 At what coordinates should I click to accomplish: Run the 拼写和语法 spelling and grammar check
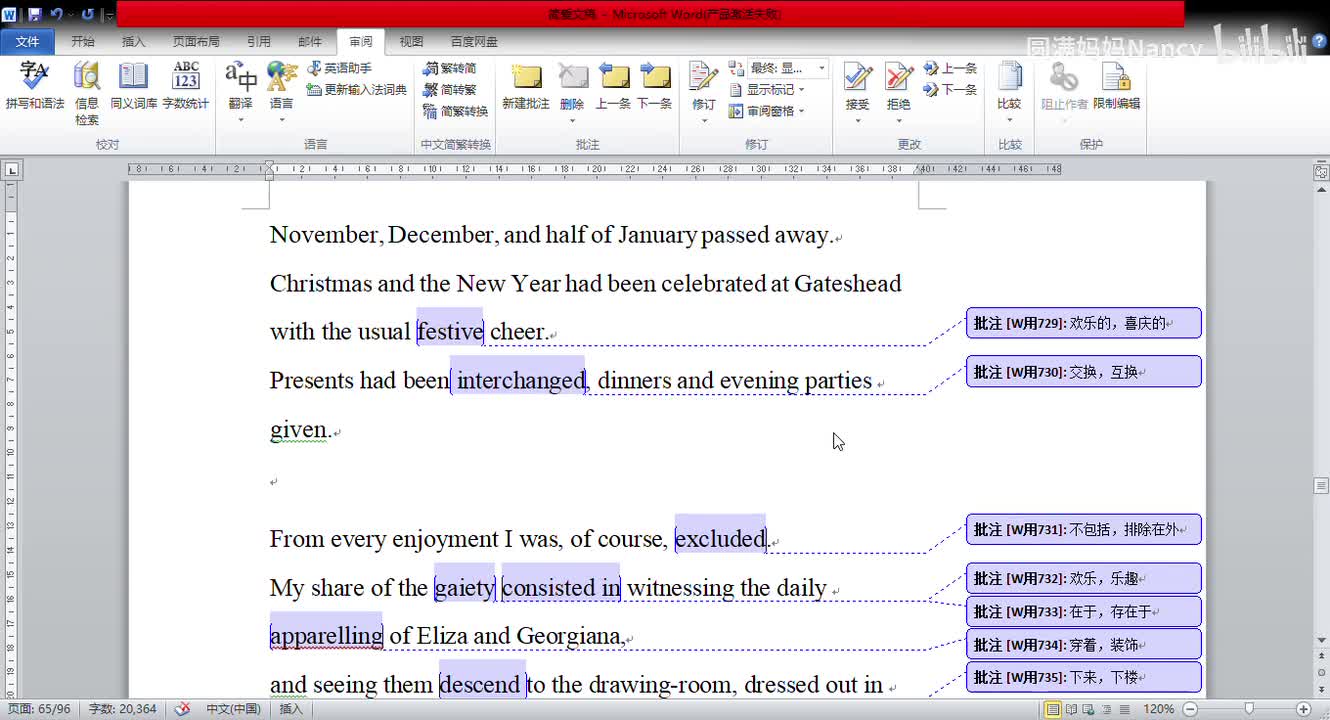[34, 87]
